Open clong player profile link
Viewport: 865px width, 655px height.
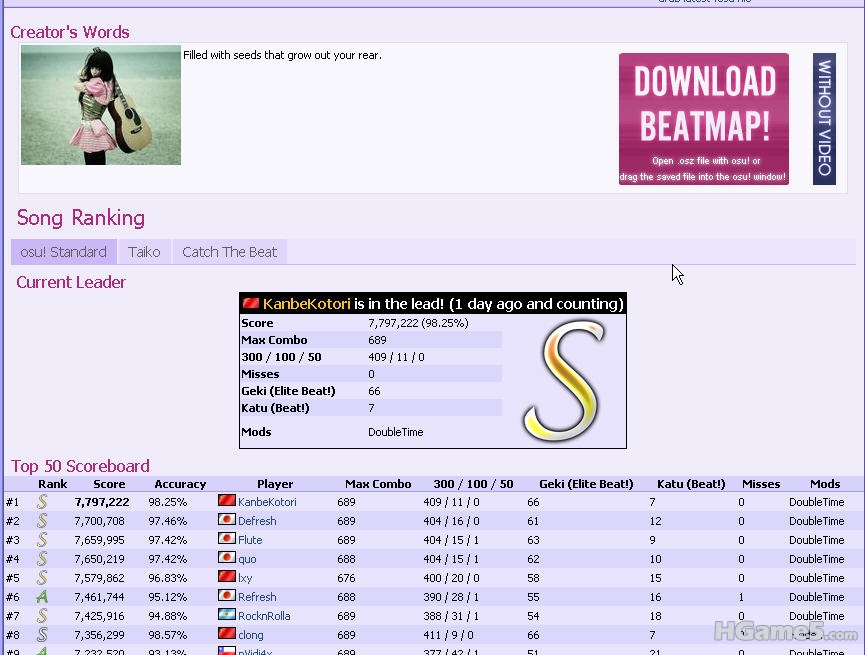250,635
